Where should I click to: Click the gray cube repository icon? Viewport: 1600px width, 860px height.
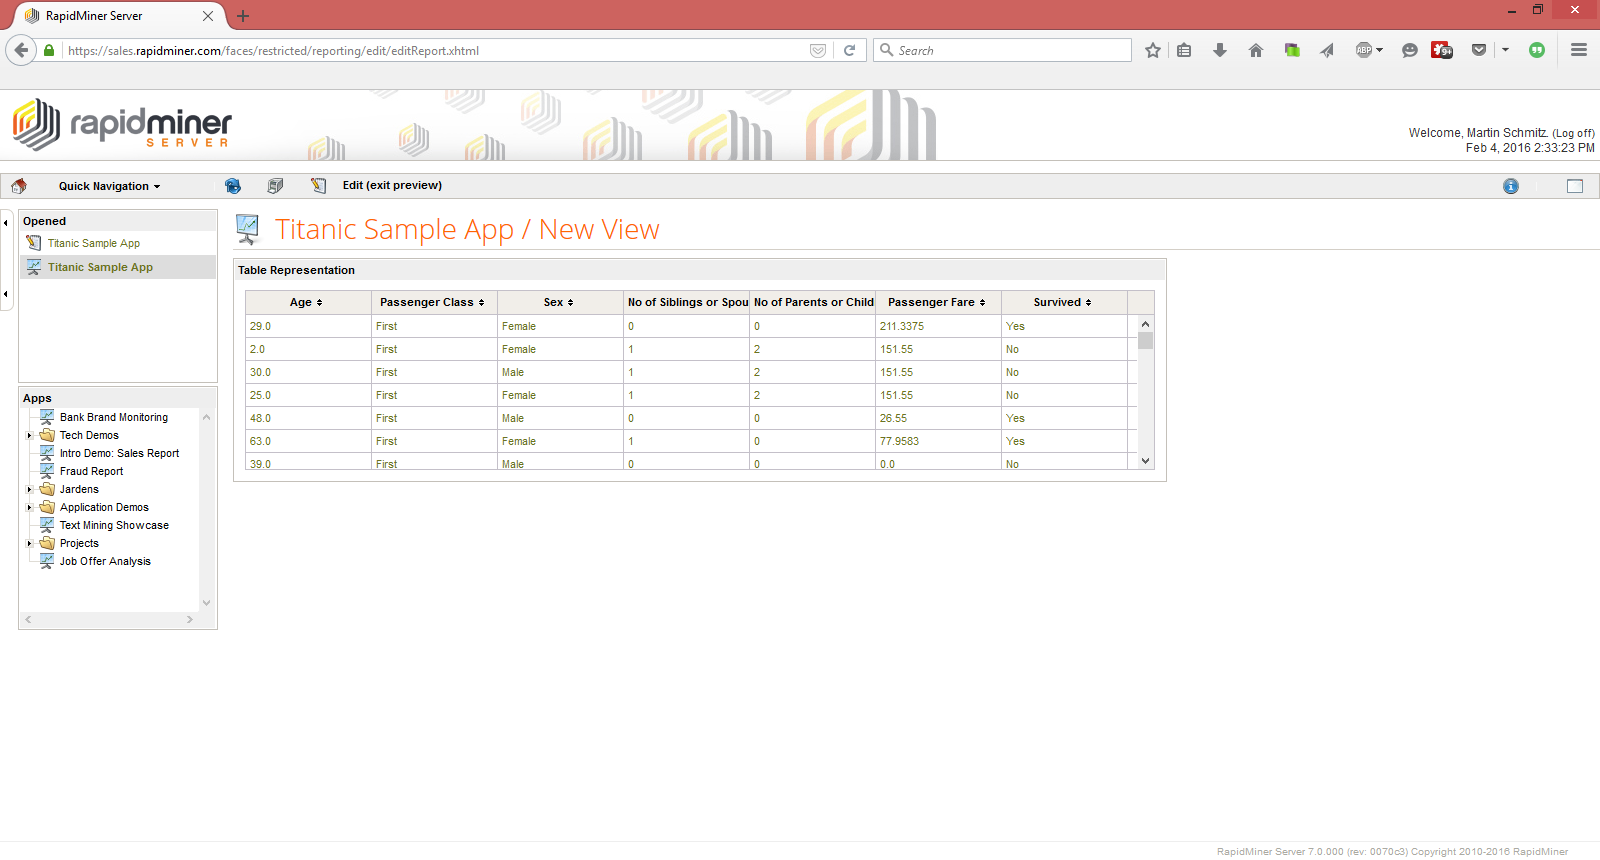tap(275, 186)
